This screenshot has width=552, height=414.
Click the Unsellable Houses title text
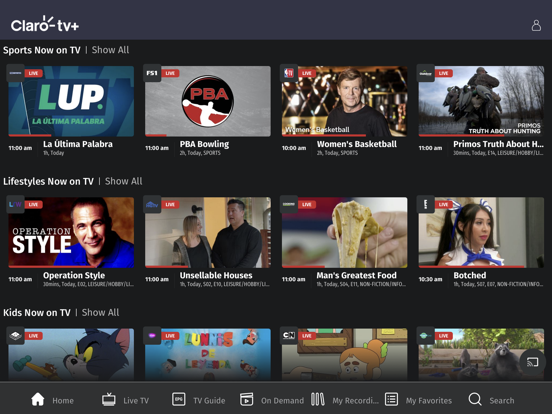[x=216, y=275]
